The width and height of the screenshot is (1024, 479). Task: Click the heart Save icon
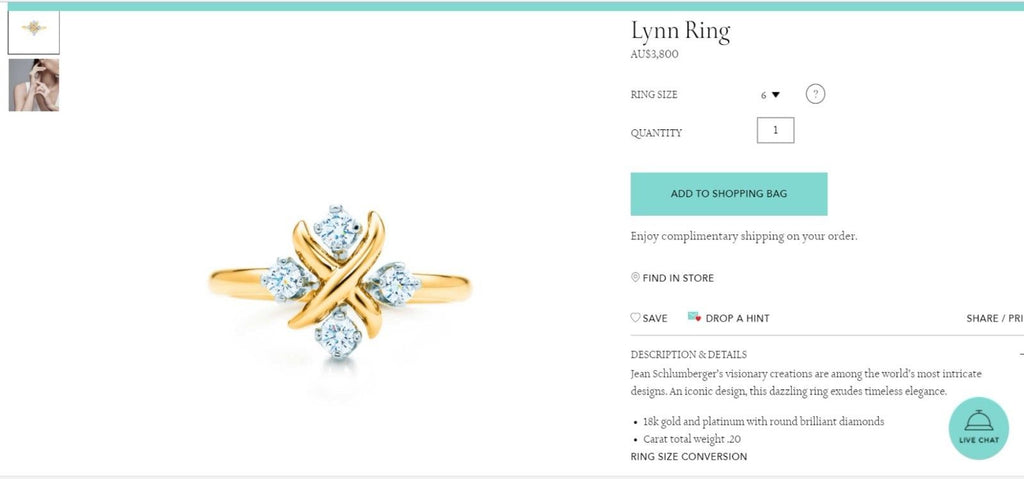pos(635,318)
